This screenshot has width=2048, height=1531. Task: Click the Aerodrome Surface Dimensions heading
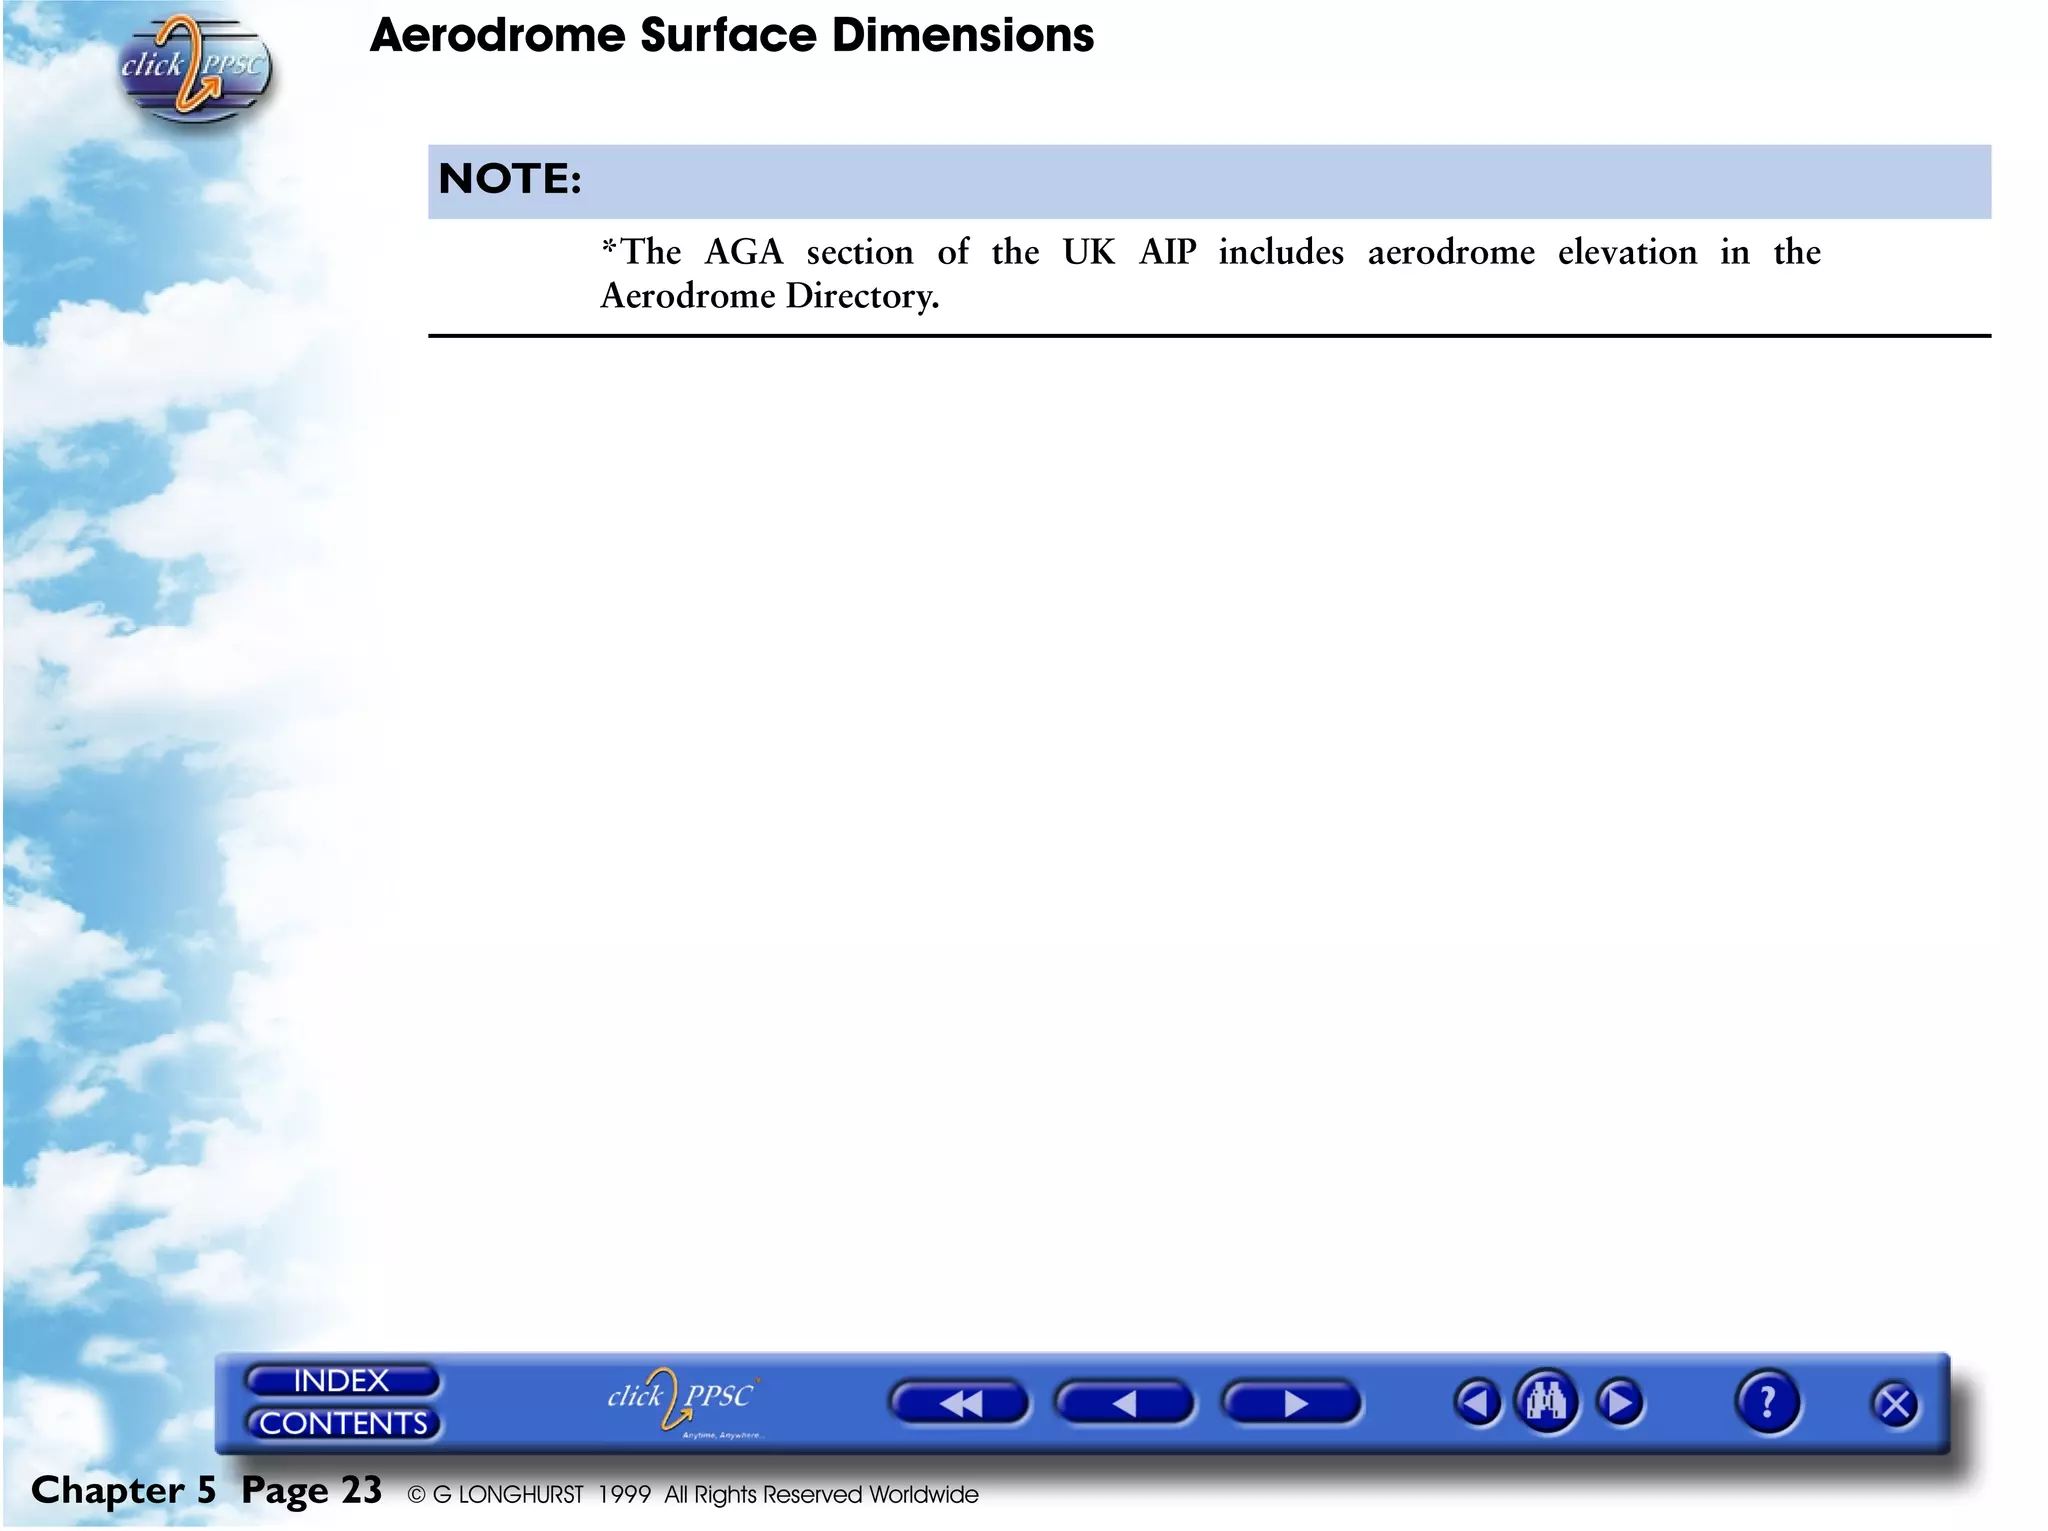tap(731, 36)
